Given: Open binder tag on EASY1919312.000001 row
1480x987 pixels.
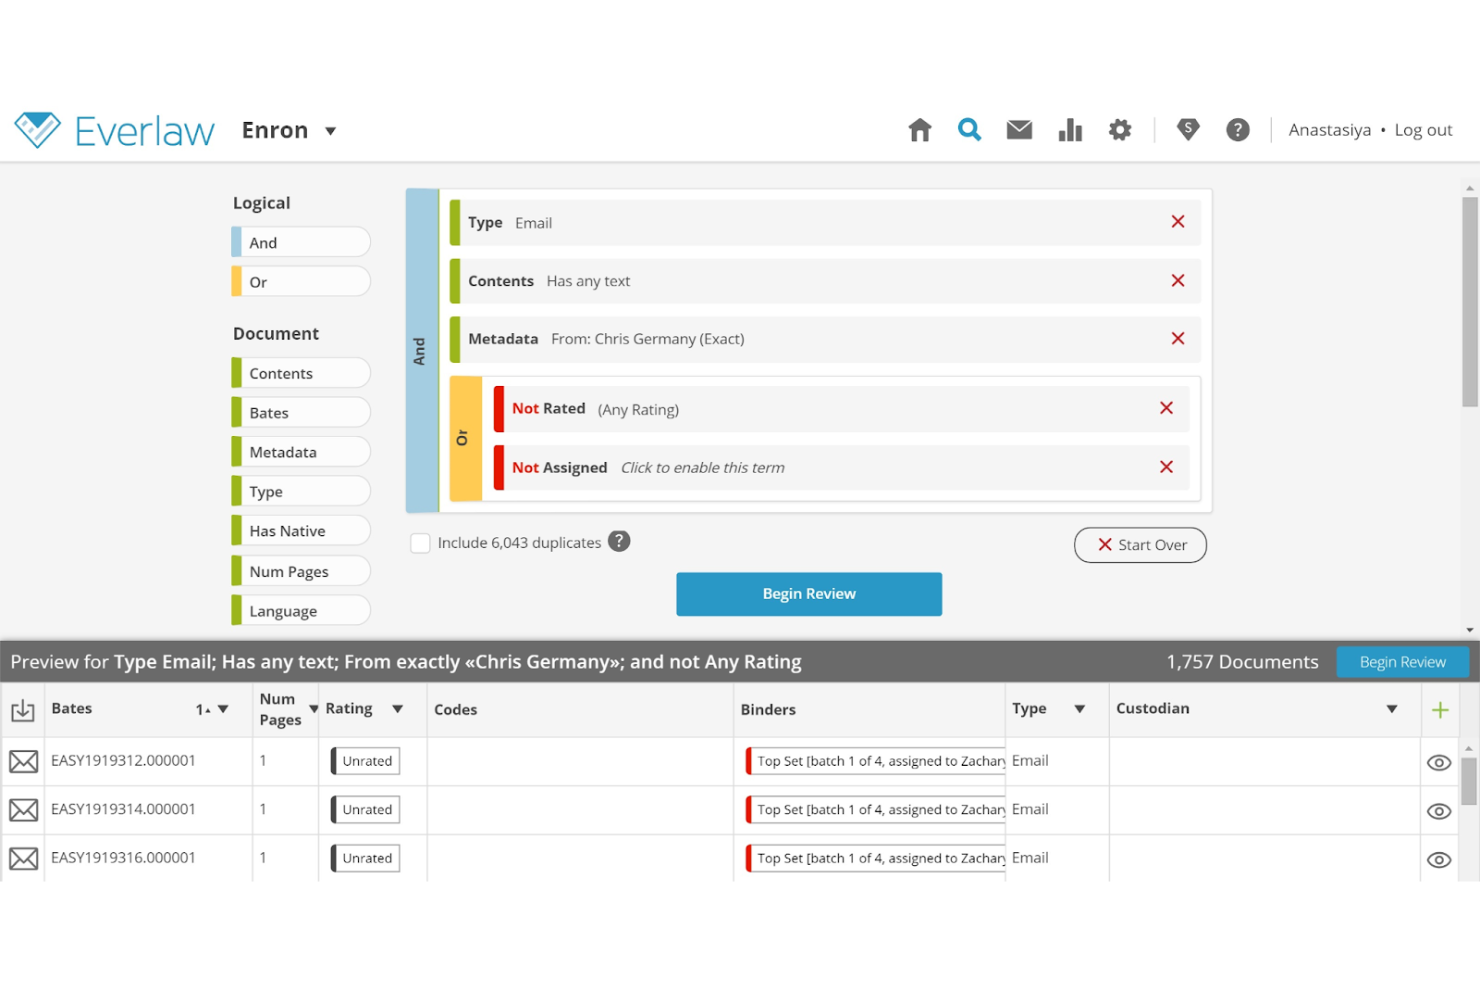Looking at the screenshot, I should [x=876, y=761].
